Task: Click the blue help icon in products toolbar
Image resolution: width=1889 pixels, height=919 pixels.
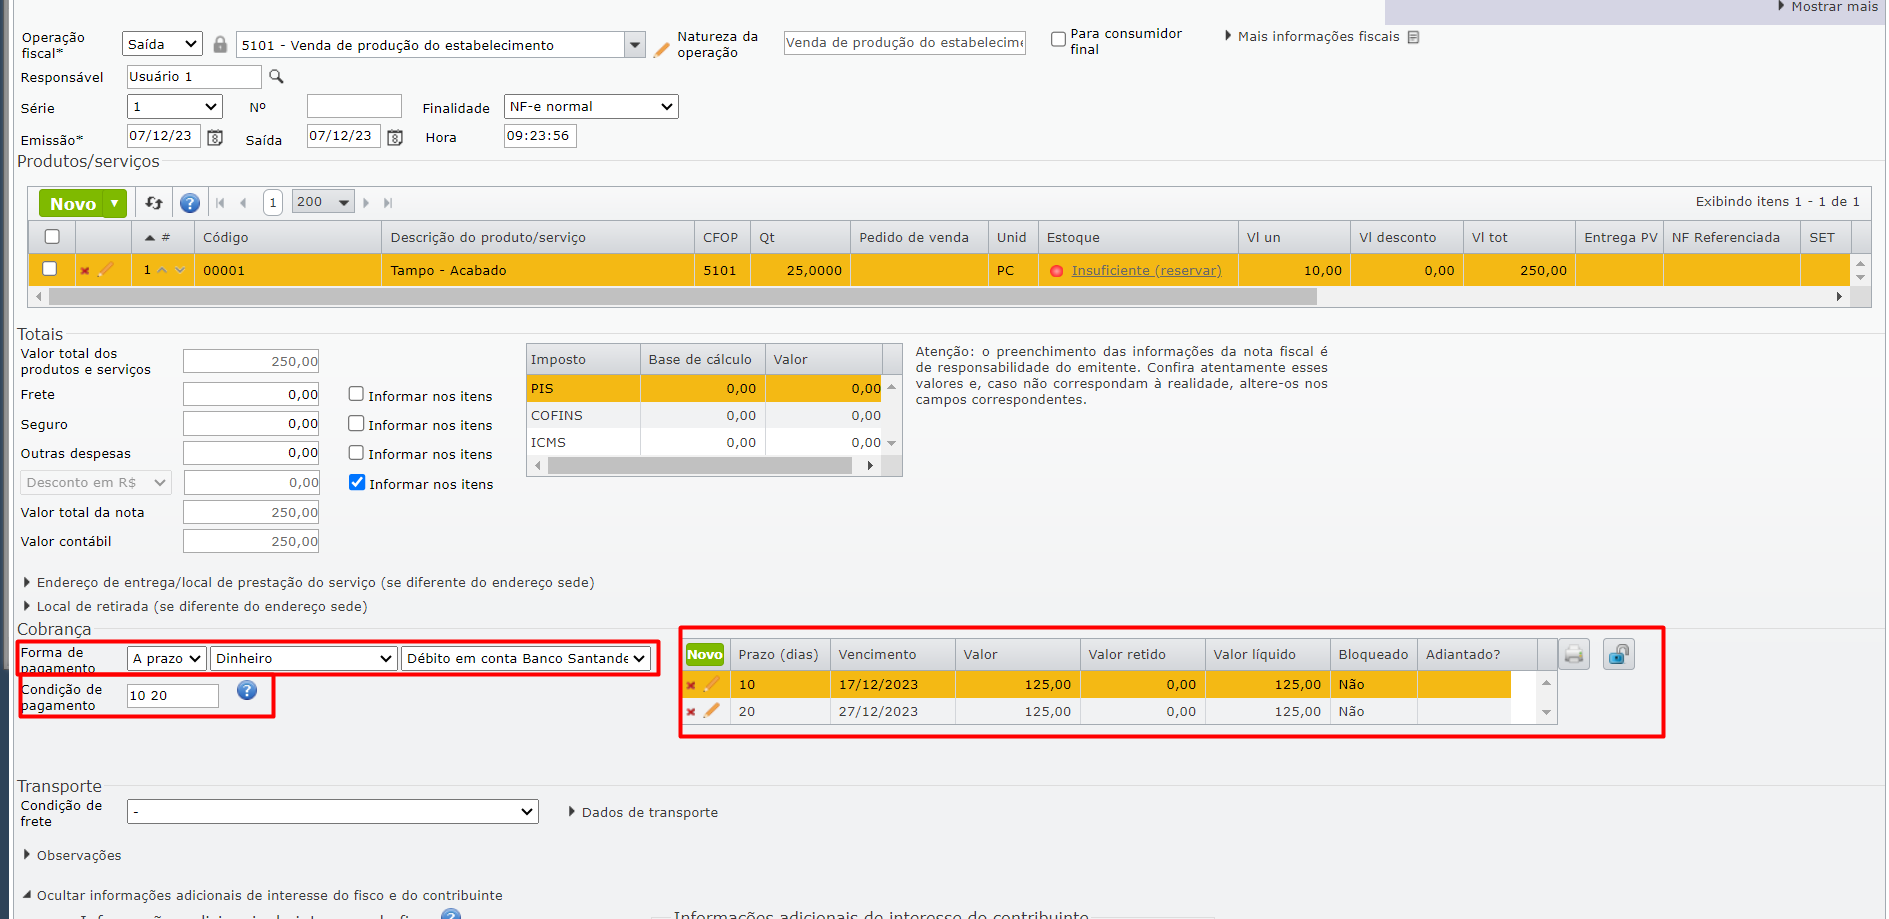Action: (190, 203)
